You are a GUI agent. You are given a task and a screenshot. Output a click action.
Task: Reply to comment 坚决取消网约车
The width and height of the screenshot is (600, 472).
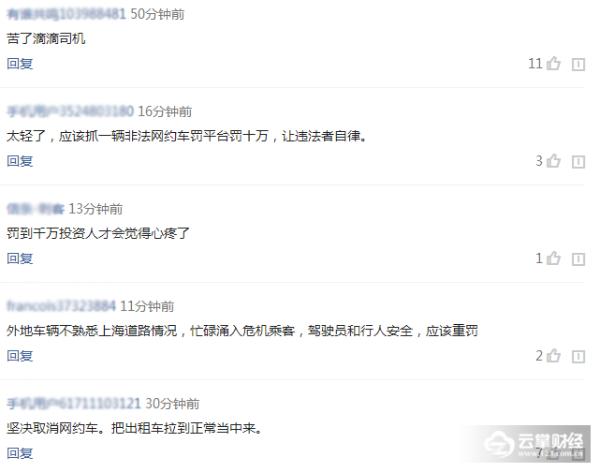[x=20, y=453]
